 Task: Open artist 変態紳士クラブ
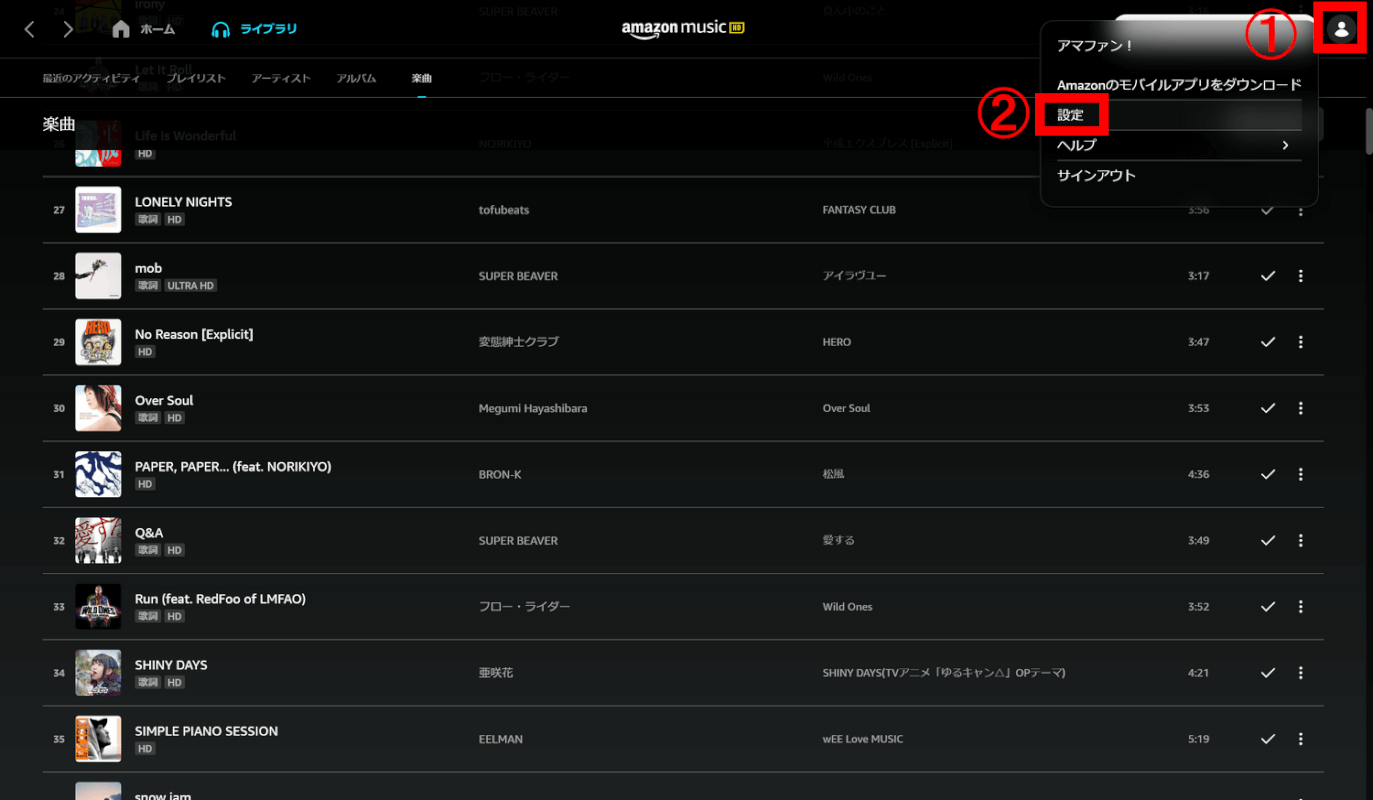tap(519, 342)
